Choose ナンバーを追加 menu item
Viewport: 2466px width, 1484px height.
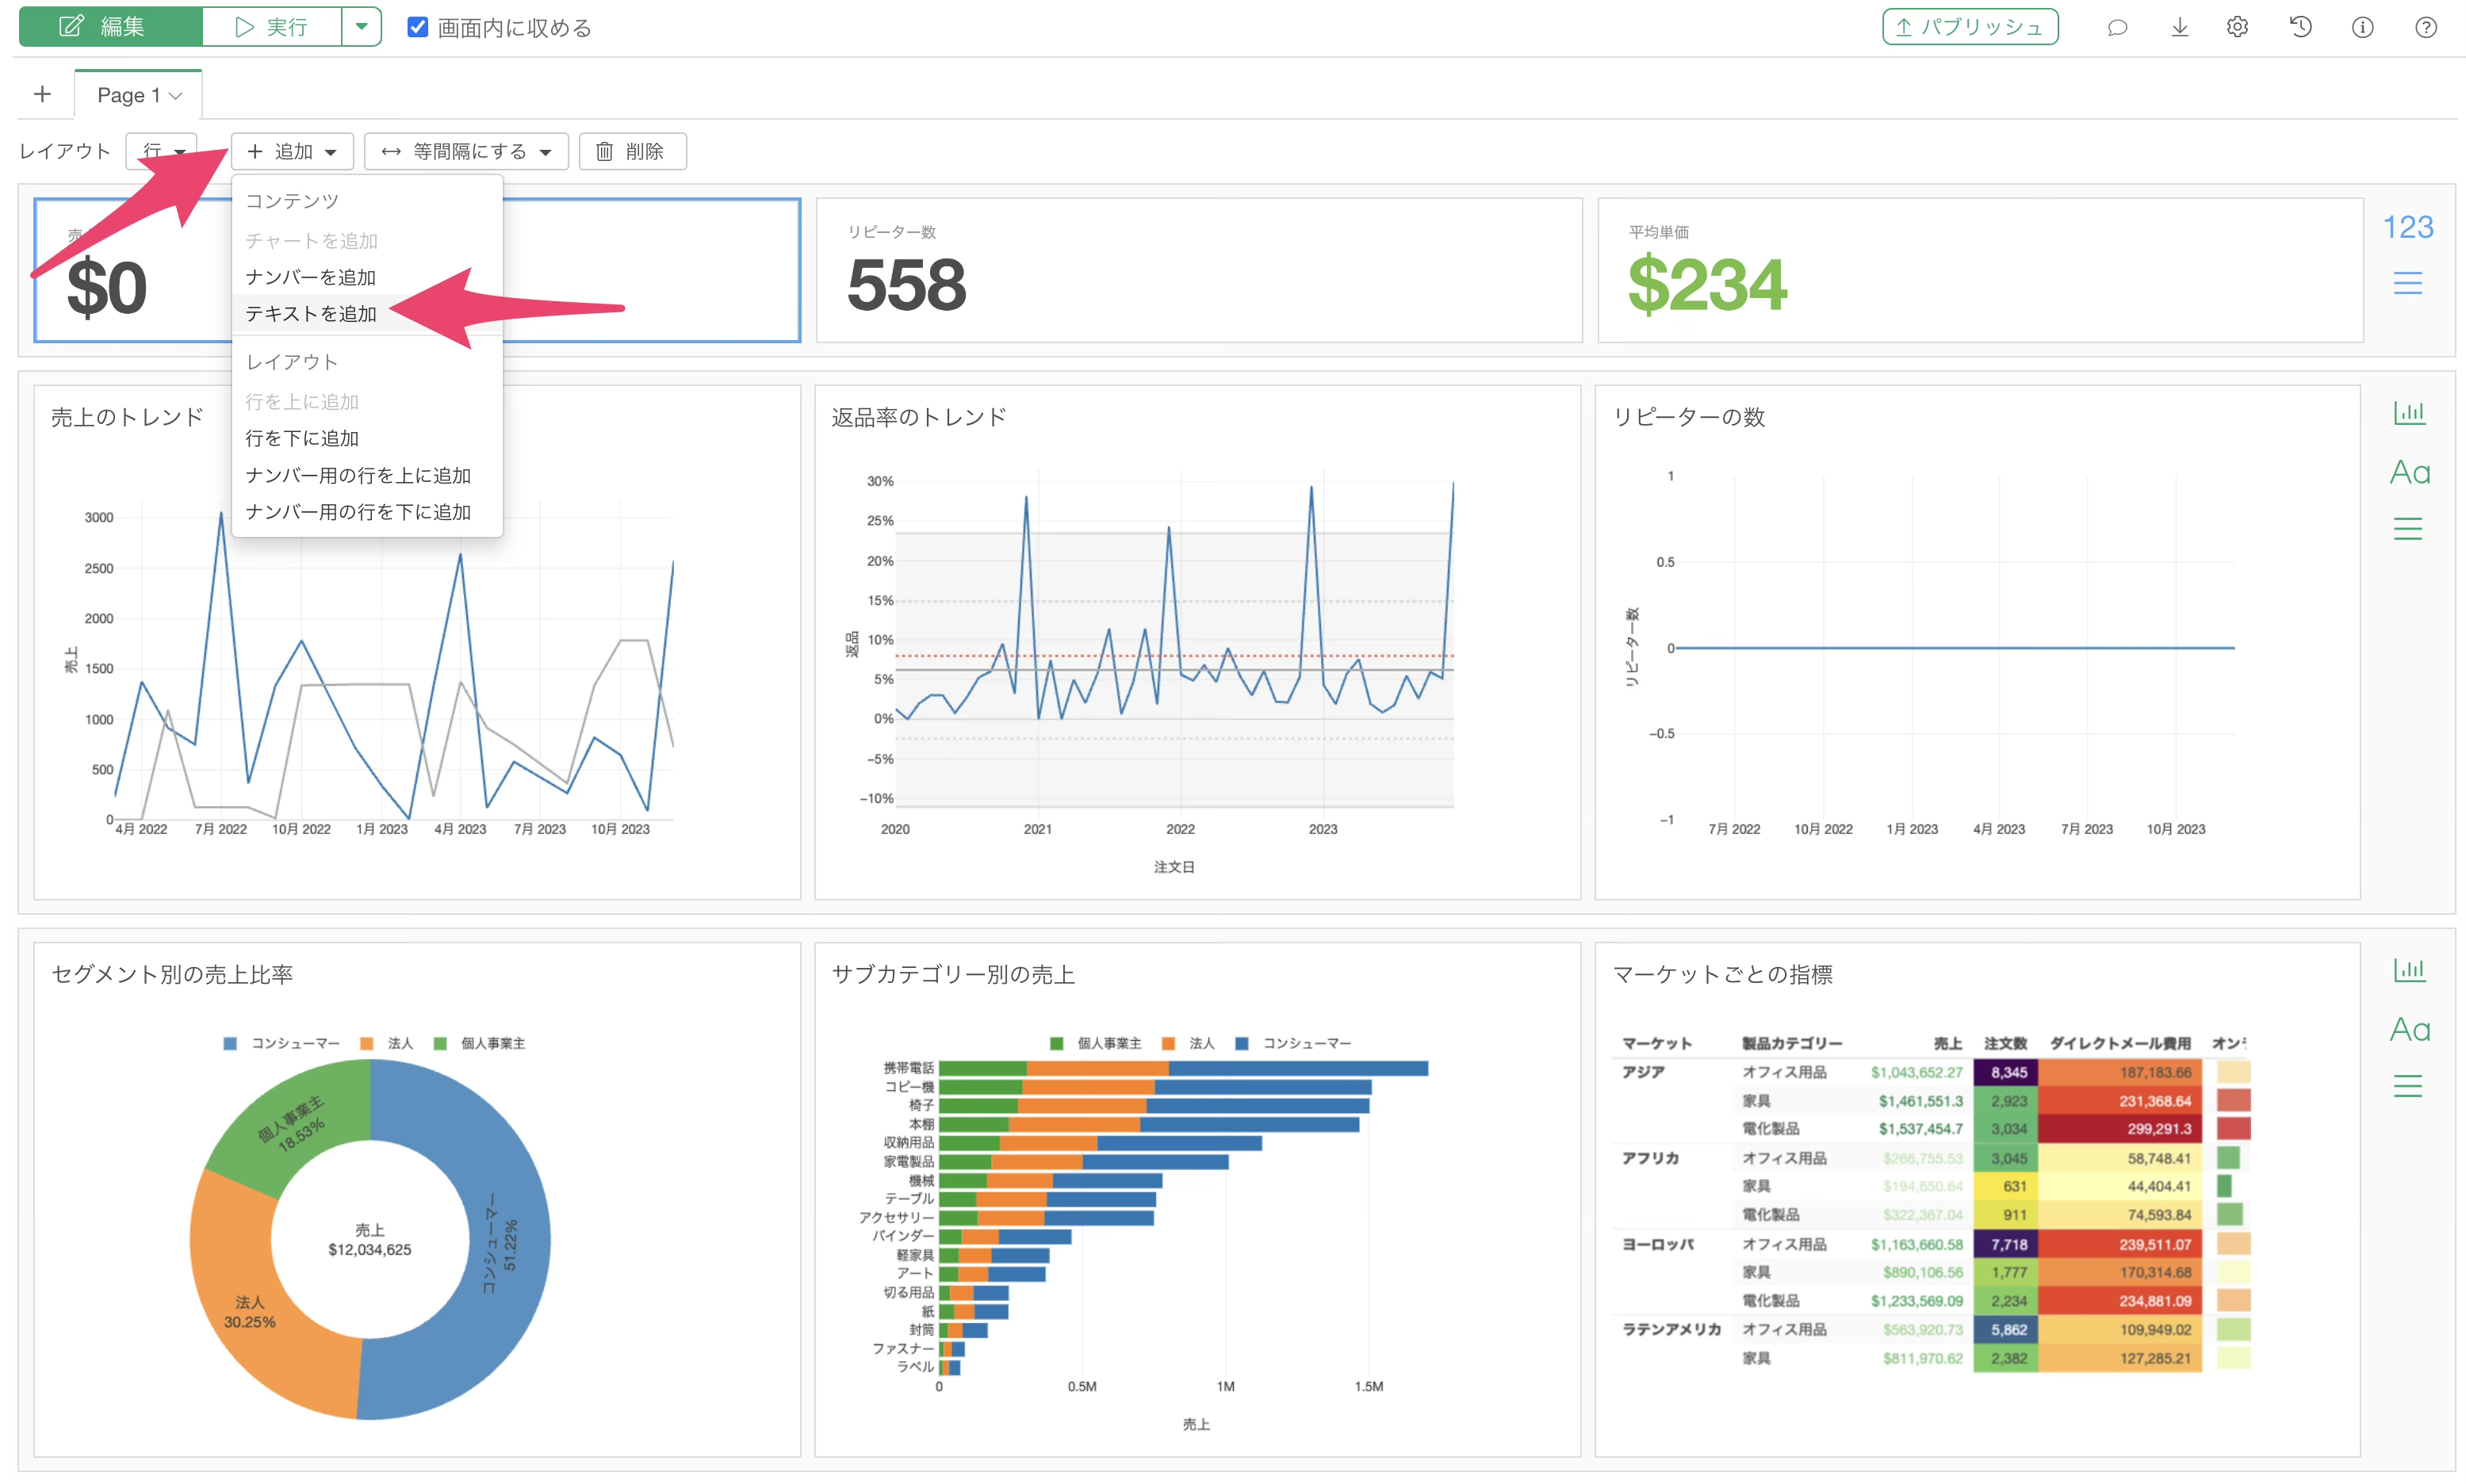tap(311, 277)
